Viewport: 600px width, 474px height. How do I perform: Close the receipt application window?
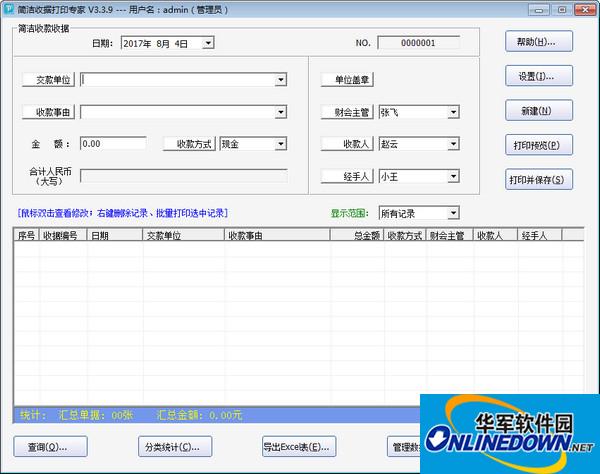tap(585, 10)
